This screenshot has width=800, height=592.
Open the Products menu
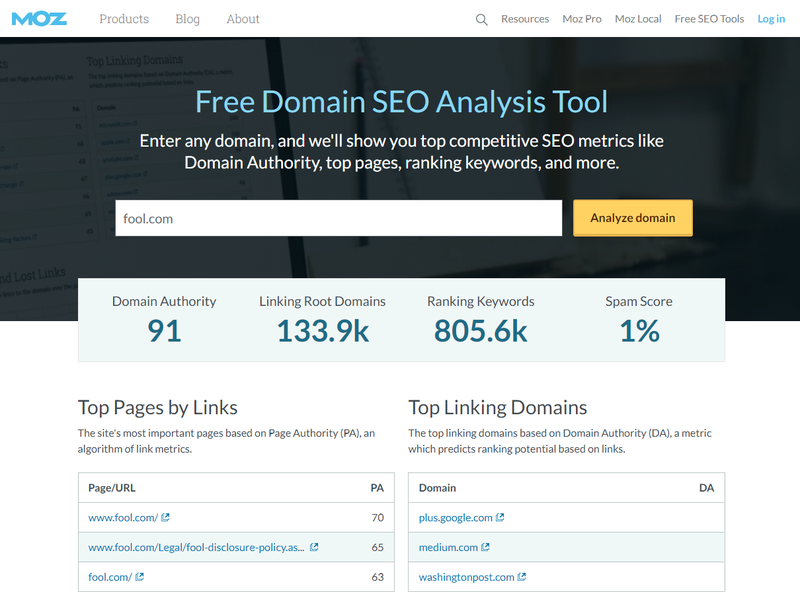pos(124,19)
